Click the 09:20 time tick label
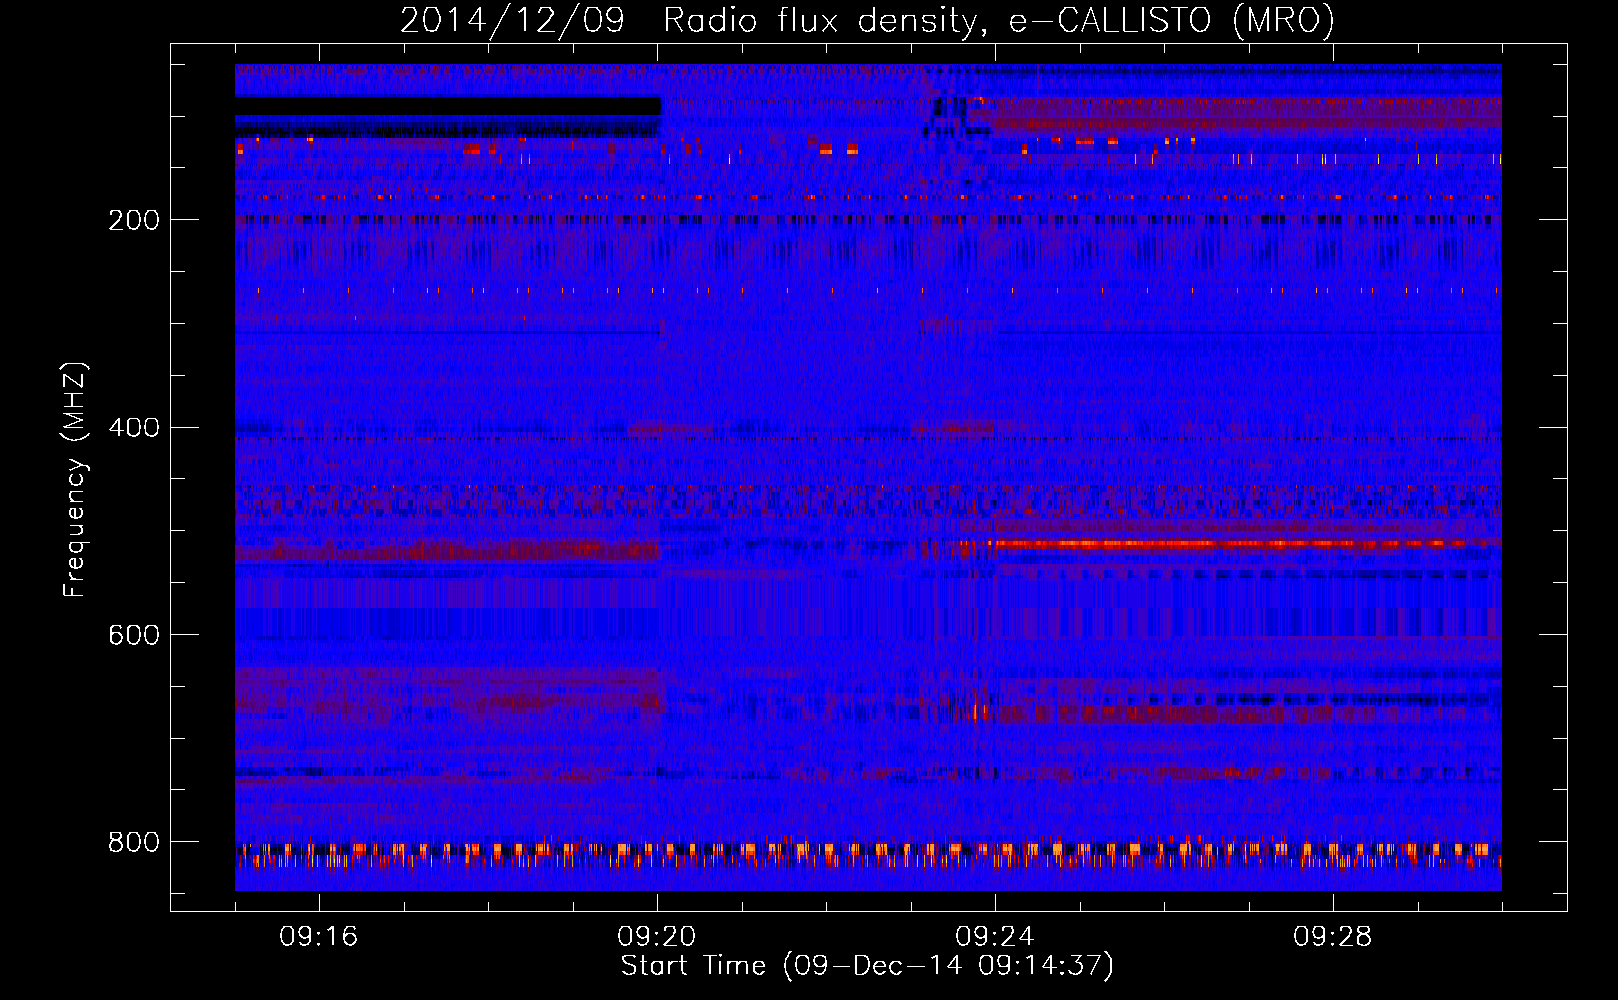 (657, 937)
